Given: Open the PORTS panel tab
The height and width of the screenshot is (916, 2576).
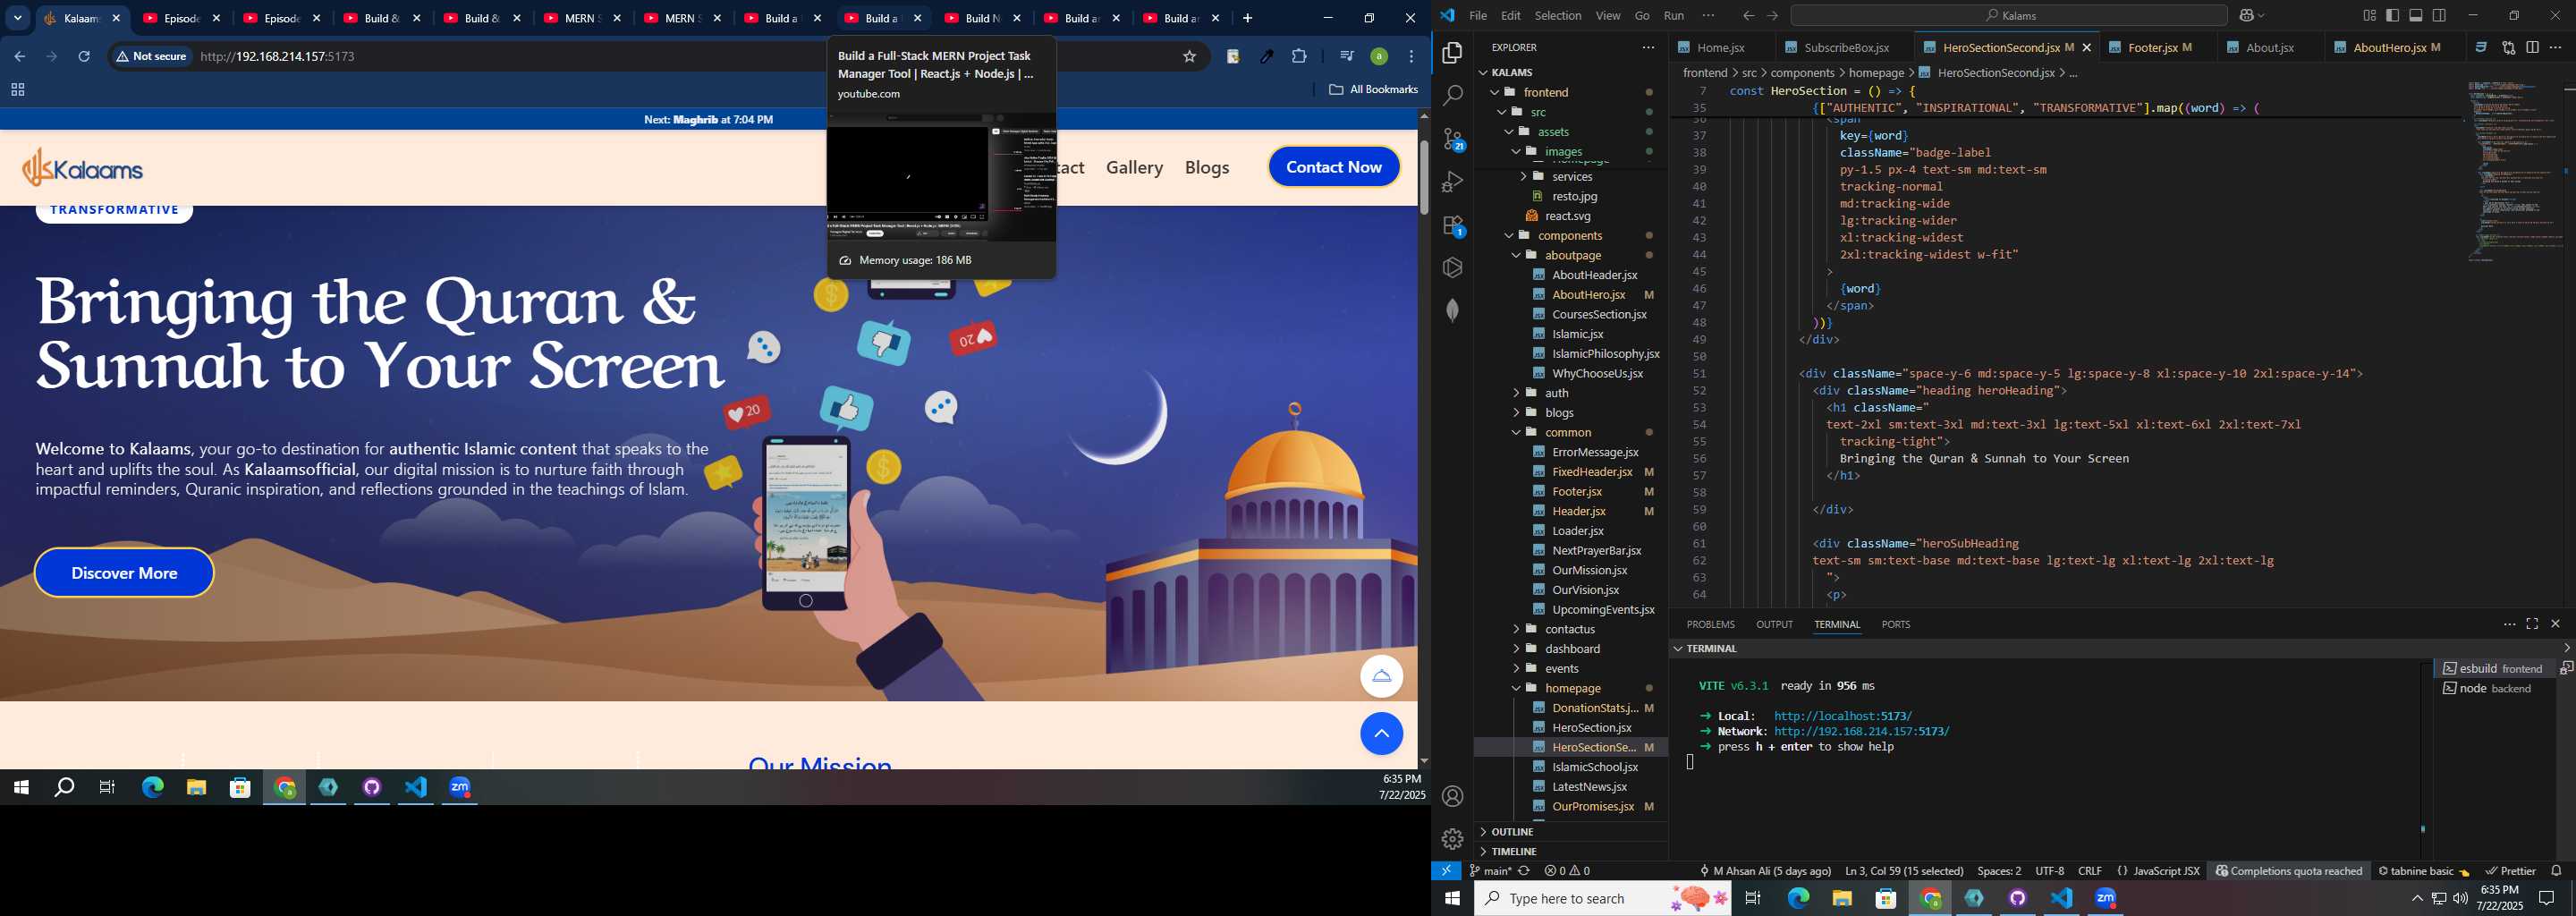Looking at the screenshot, I should click(1895, 624).
